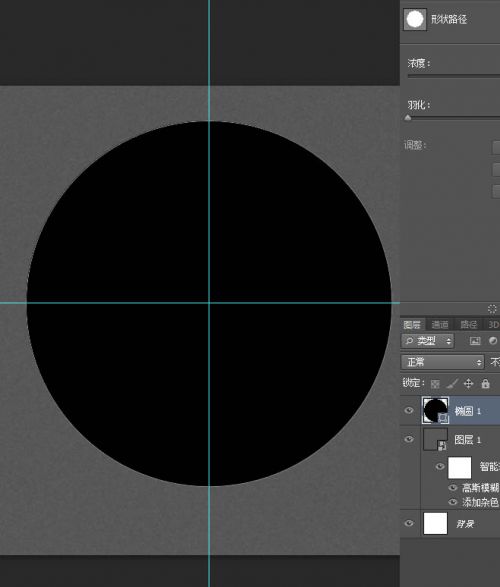
Task: Click the lock position move icon
Action: pyautogui.click(x=469, y=384)
